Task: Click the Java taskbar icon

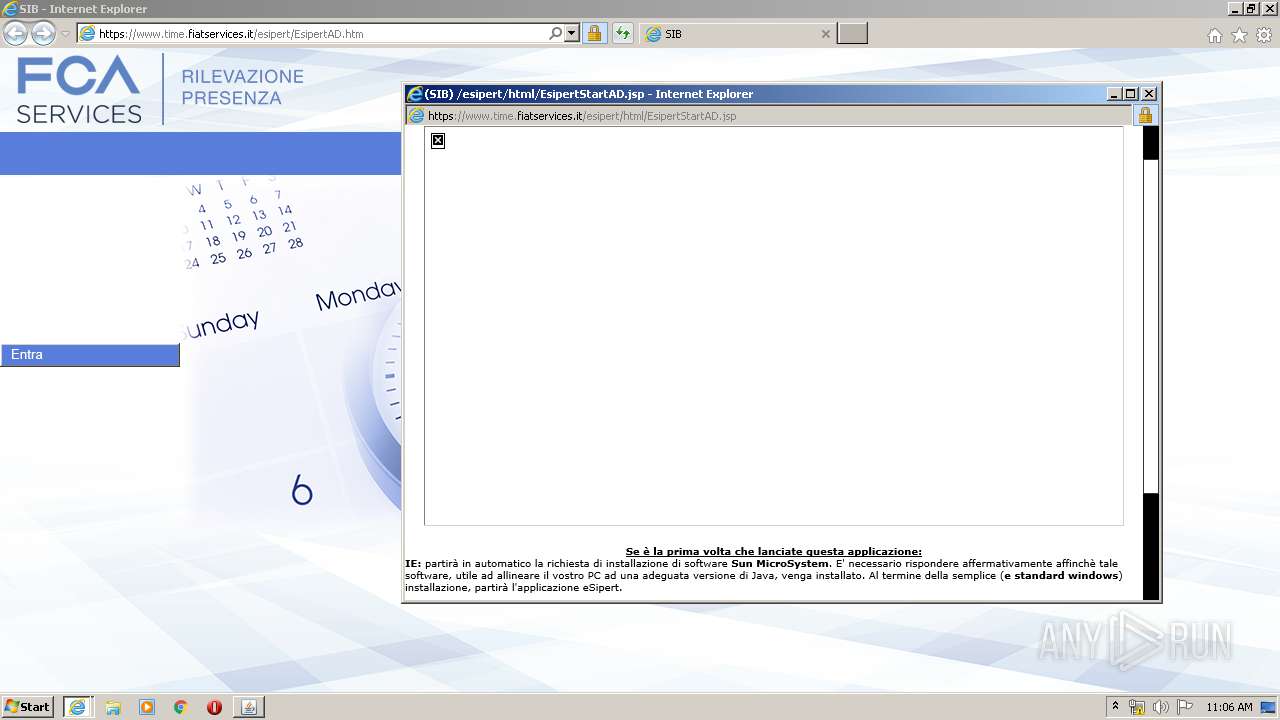Action: coord(249,707)
